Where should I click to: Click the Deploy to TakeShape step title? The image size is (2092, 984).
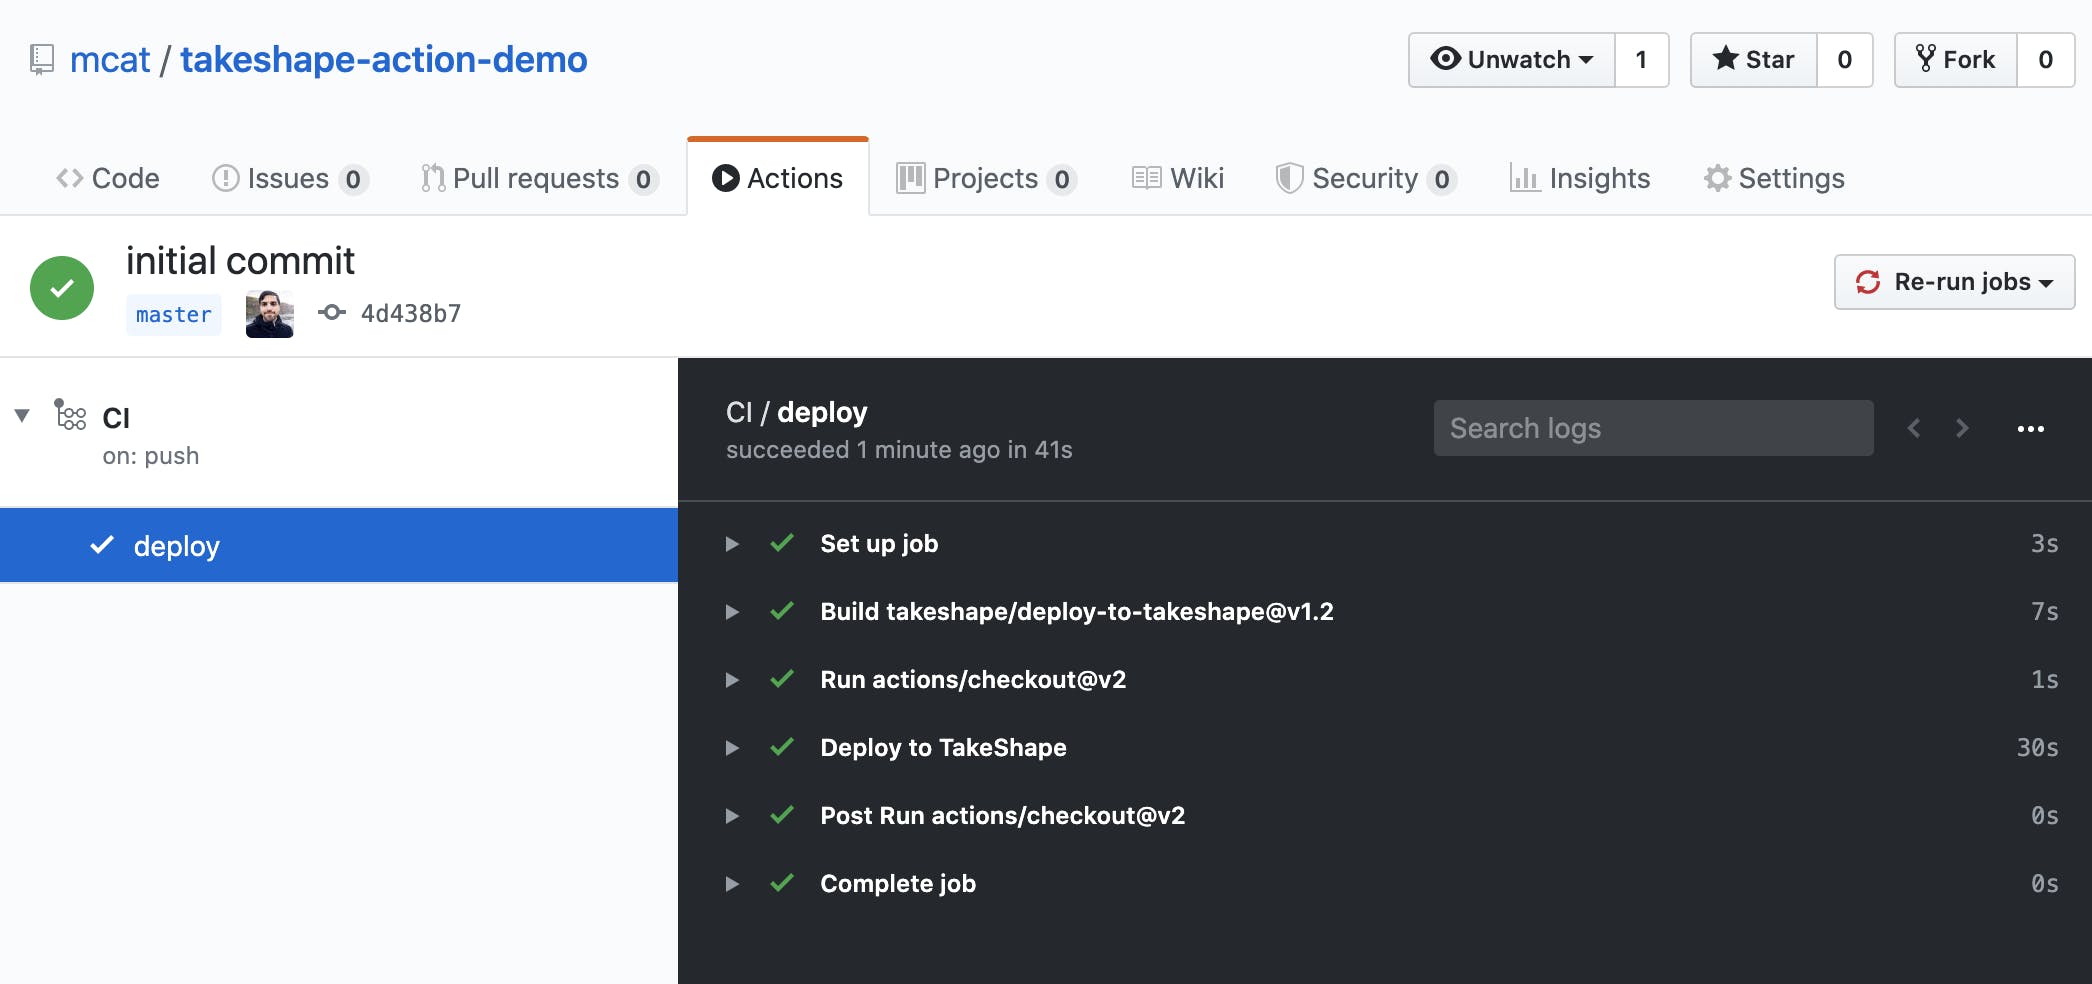click(943, 748)
